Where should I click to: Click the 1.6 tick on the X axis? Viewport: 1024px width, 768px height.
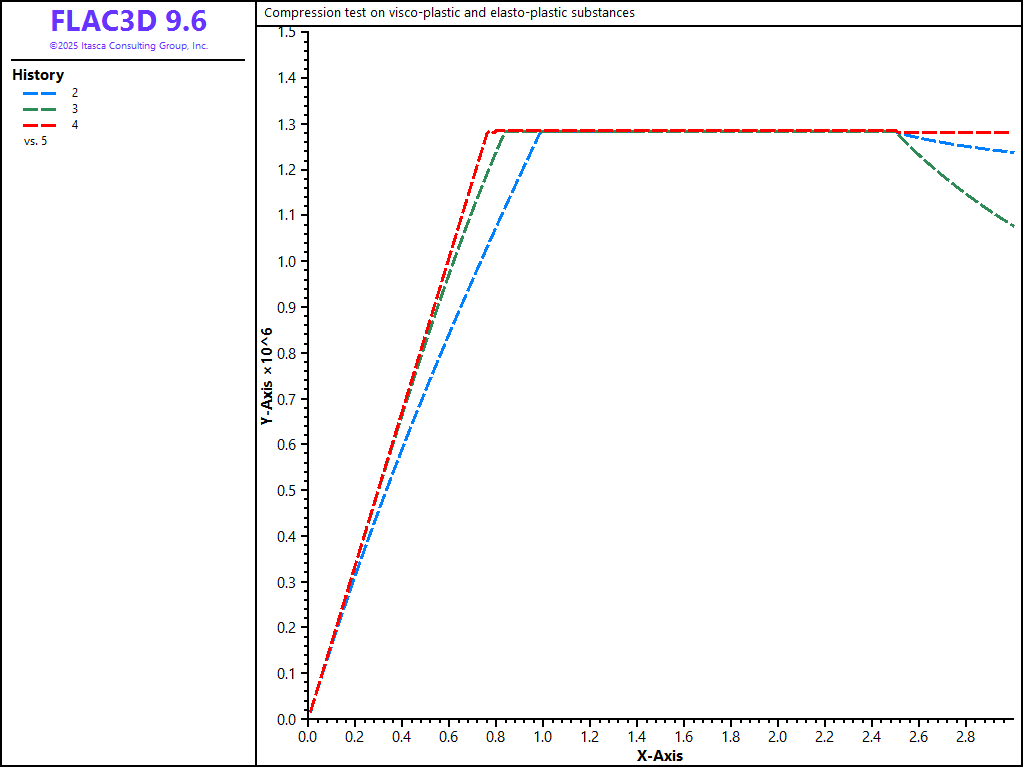click(684, 737)
